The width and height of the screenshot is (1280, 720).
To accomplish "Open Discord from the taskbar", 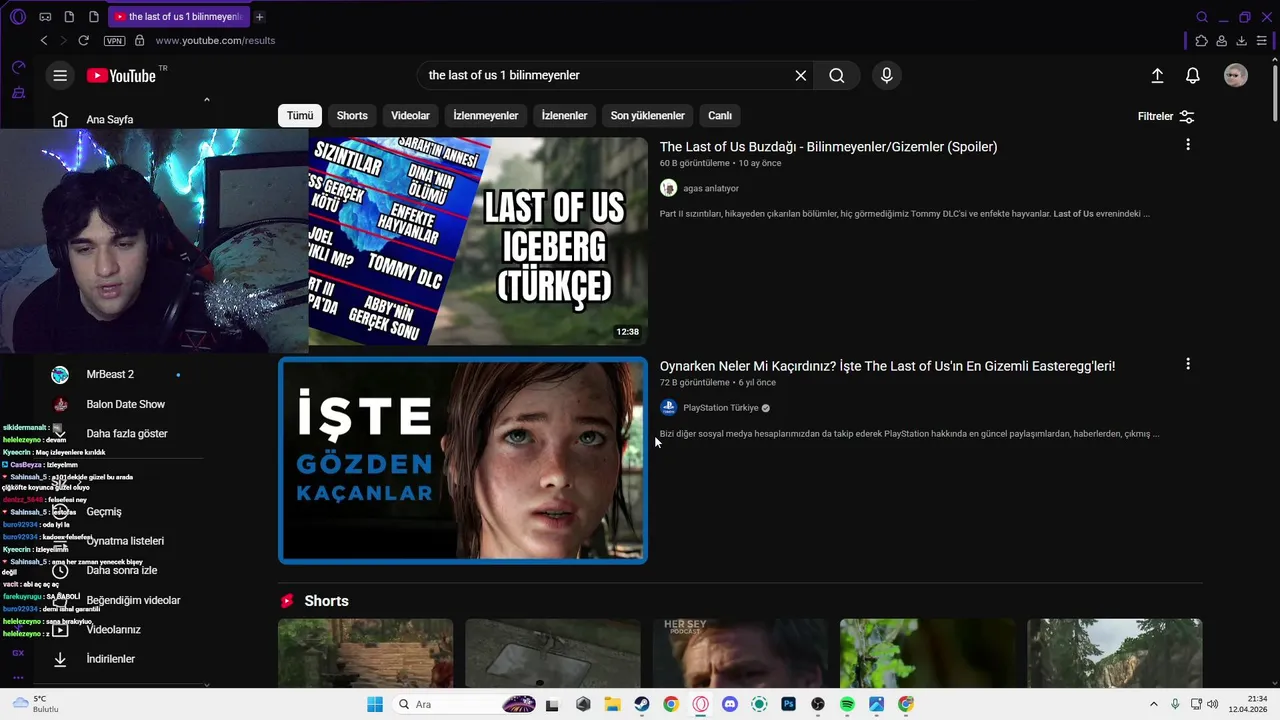I will pyautogui.click(x=730, y=704).
